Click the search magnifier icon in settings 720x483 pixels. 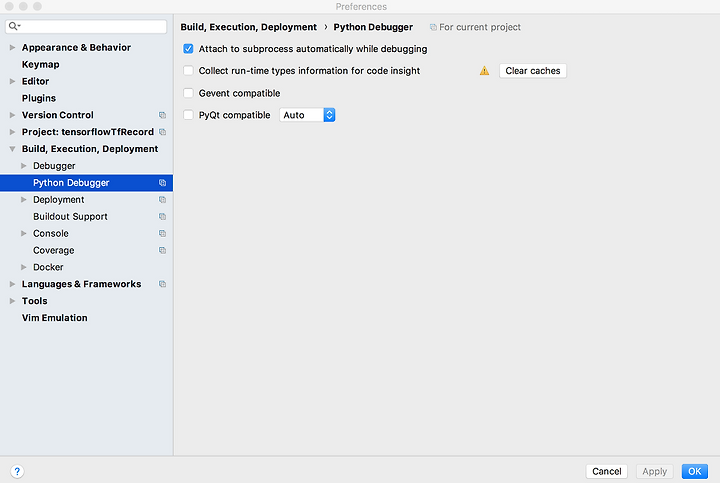(x=14, y=26)
